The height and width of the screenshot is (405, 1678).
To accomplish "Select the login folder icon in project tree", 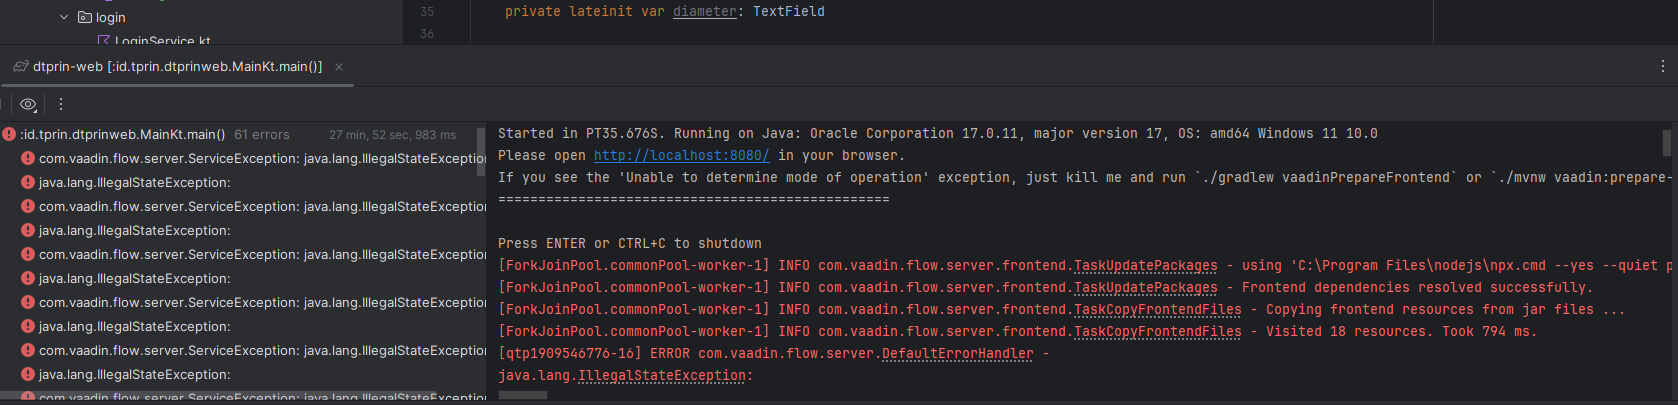I will pos(85,17).
